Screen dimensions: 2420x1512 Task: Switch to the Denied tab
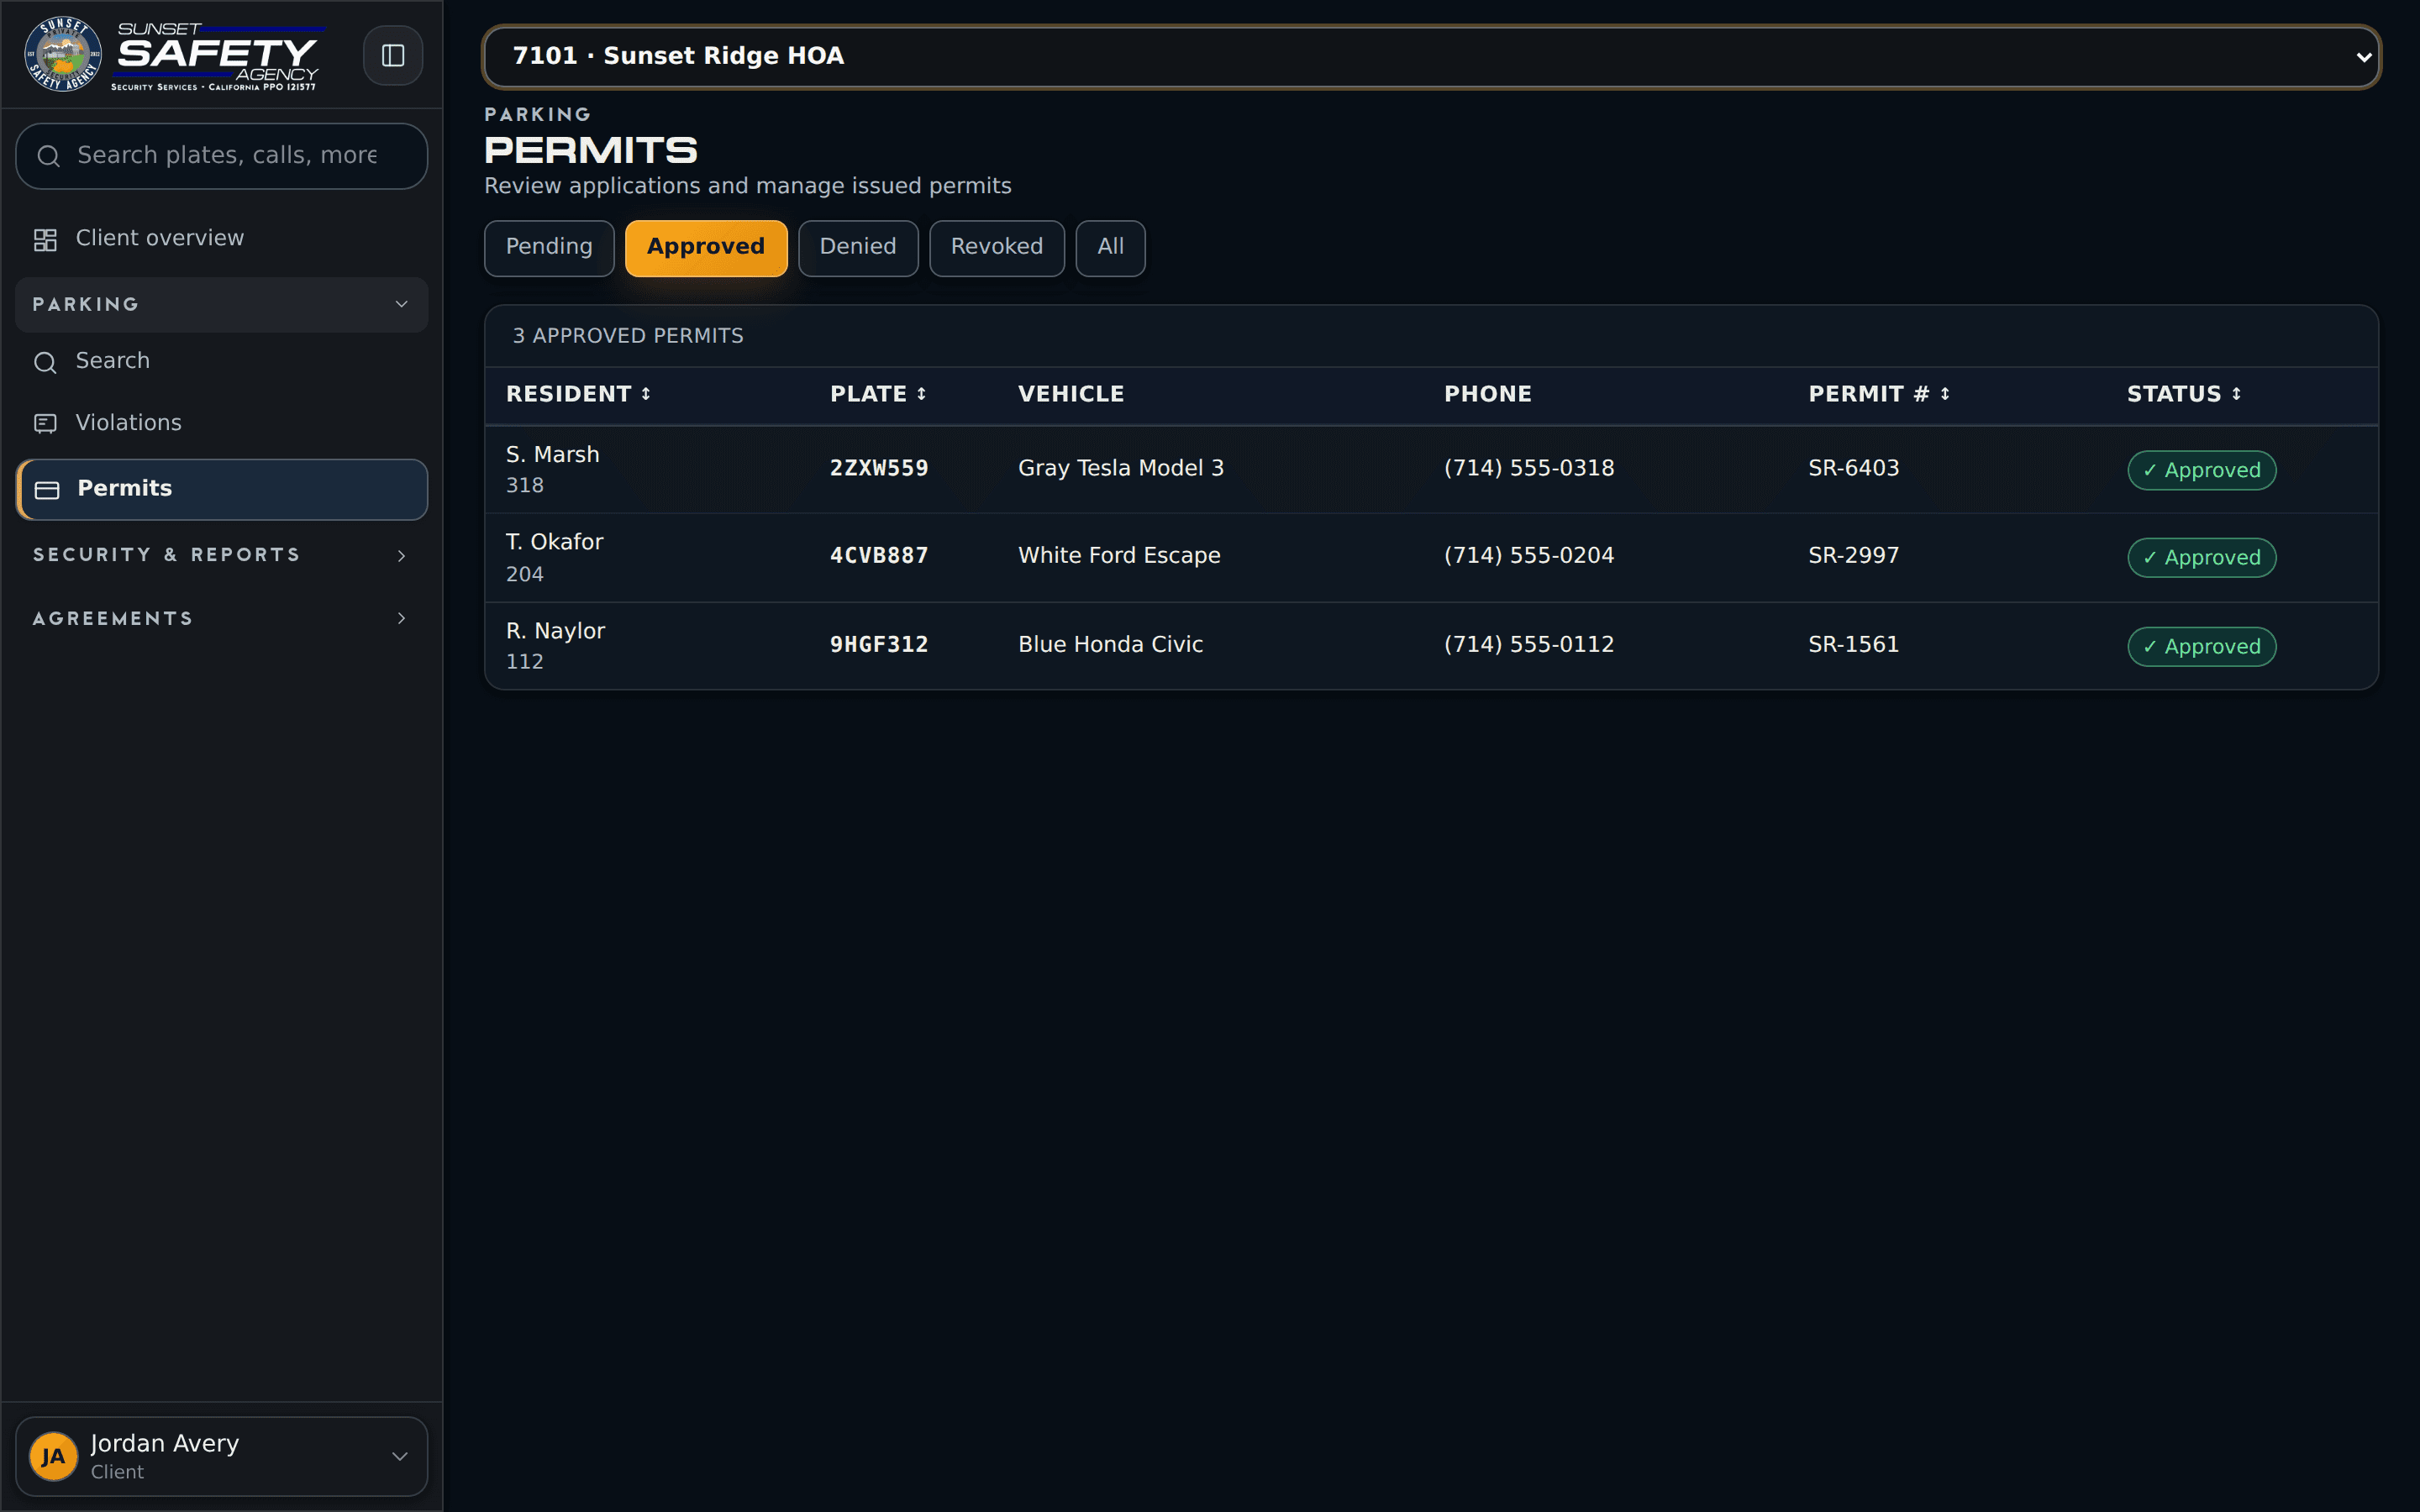858,248
